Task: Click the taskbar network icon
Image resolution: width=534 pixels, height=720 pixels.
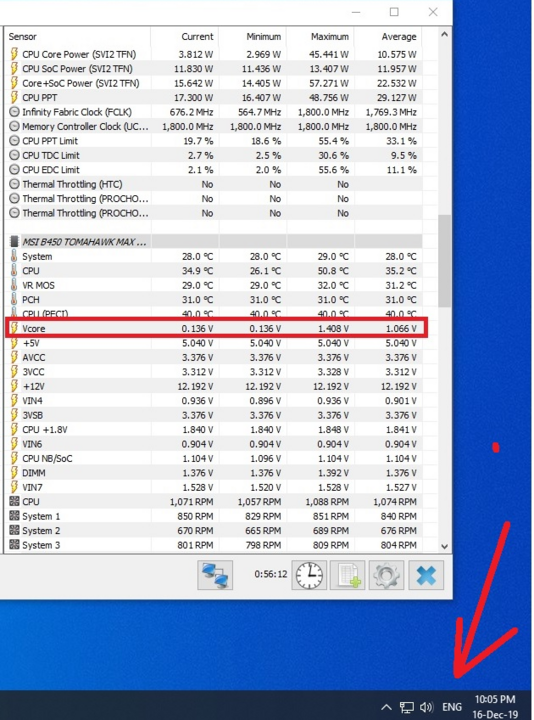Action: click(x=406, y=707)
